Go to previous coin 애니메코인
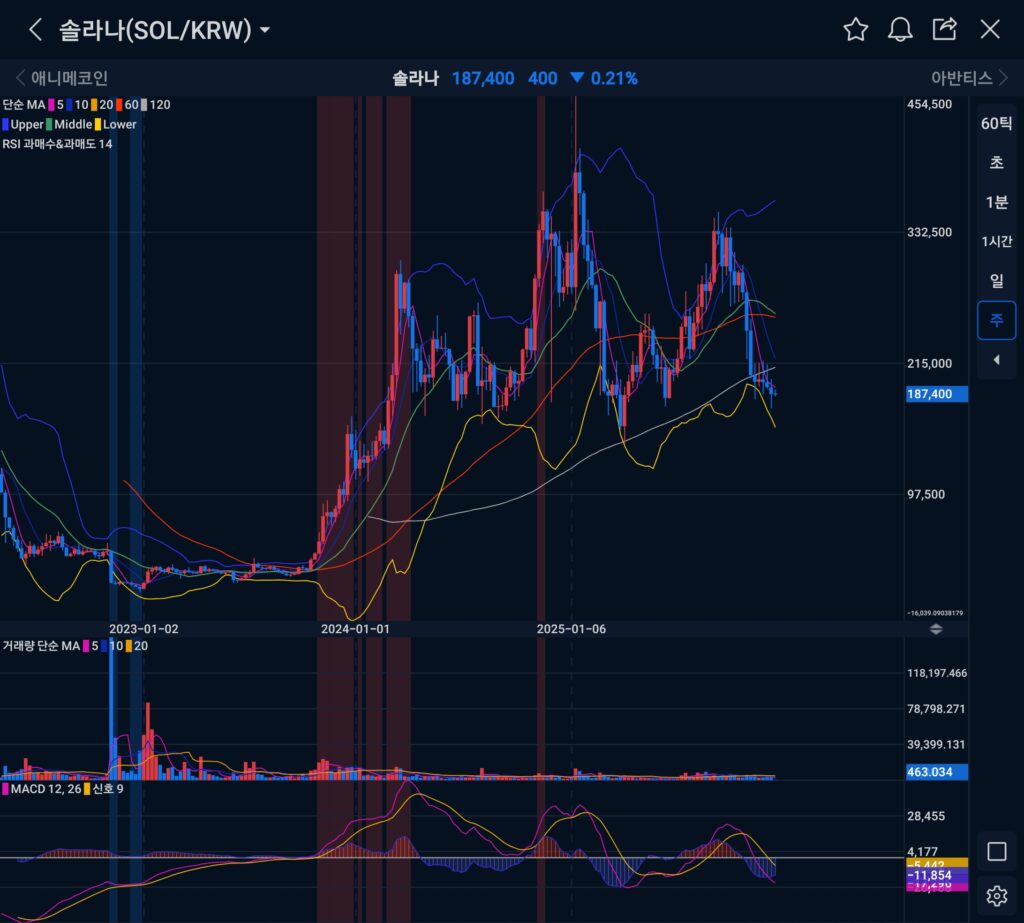Screen dimensions: 1024x923 [x=62, y=78]
